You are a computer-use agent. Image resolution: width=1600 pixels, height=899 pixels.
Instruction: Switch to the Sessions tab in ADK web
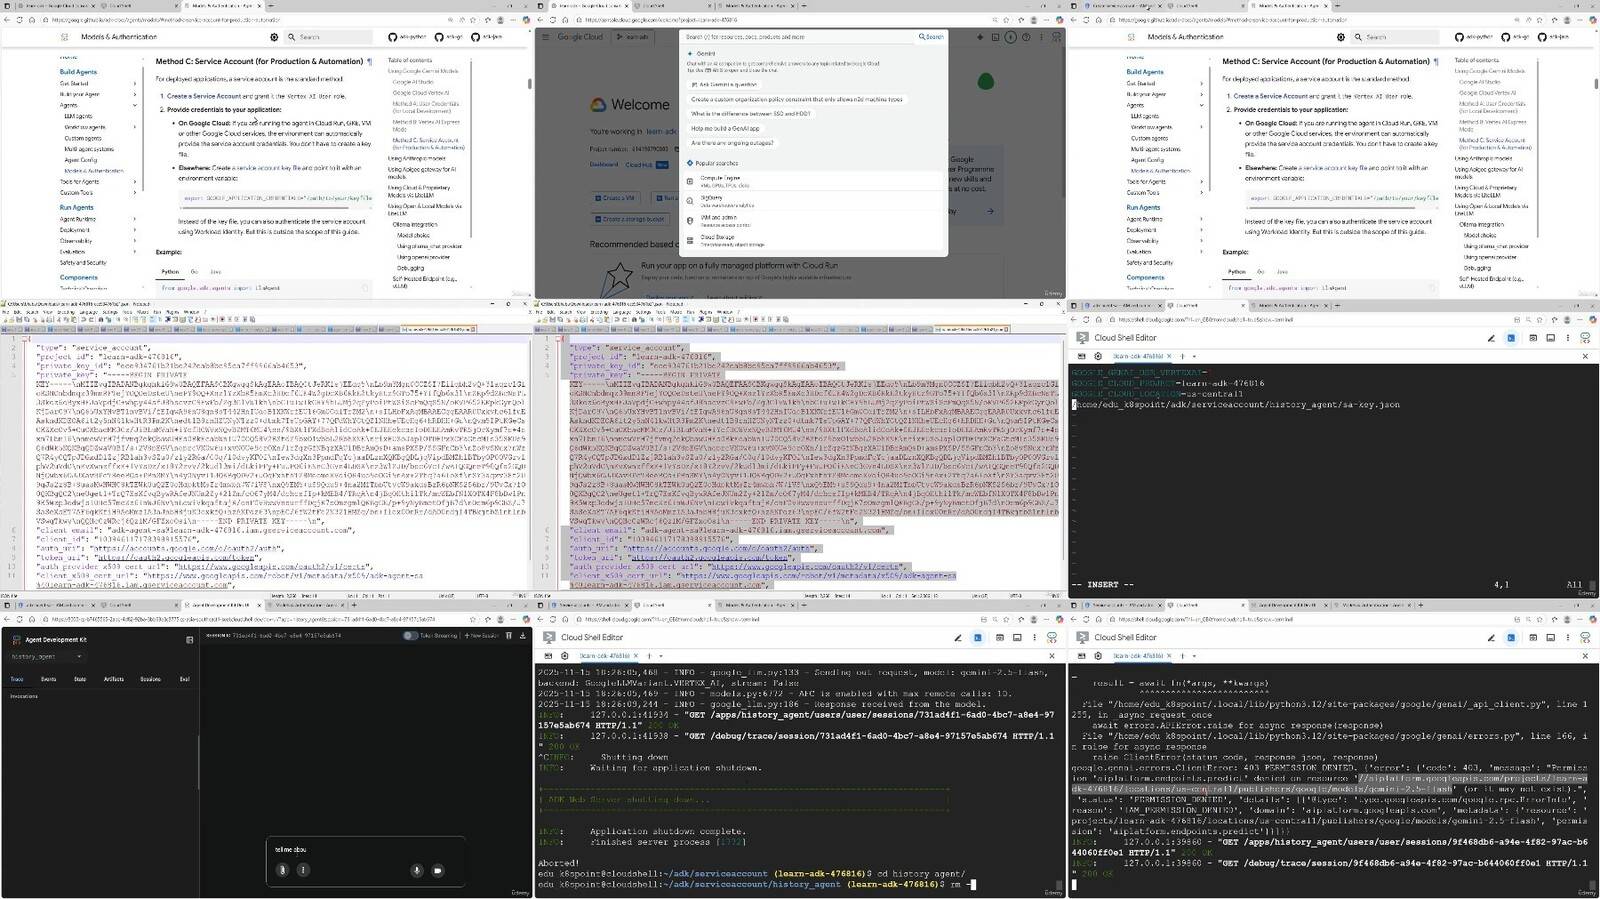click(x=150, y=679)
